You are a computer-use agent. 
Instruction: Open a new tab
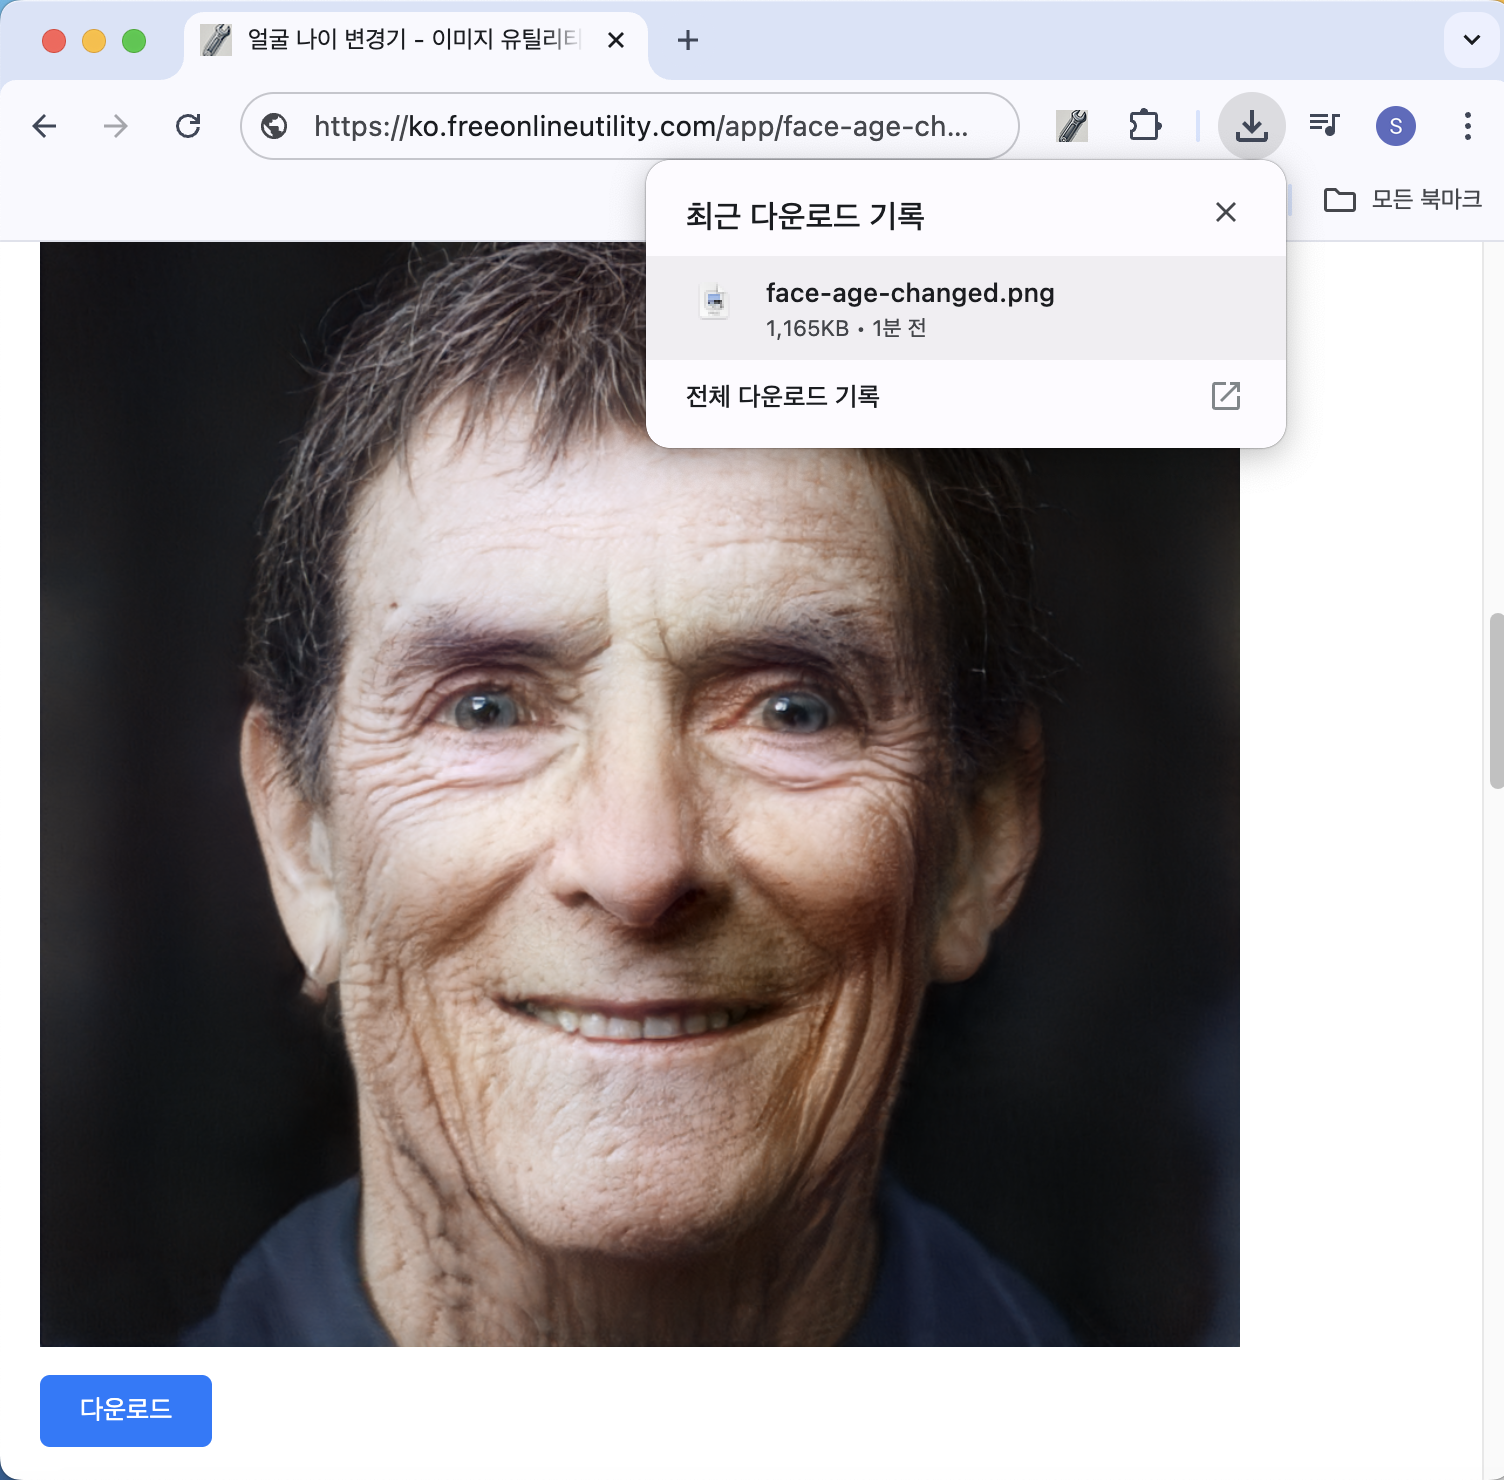pos(687,40)
